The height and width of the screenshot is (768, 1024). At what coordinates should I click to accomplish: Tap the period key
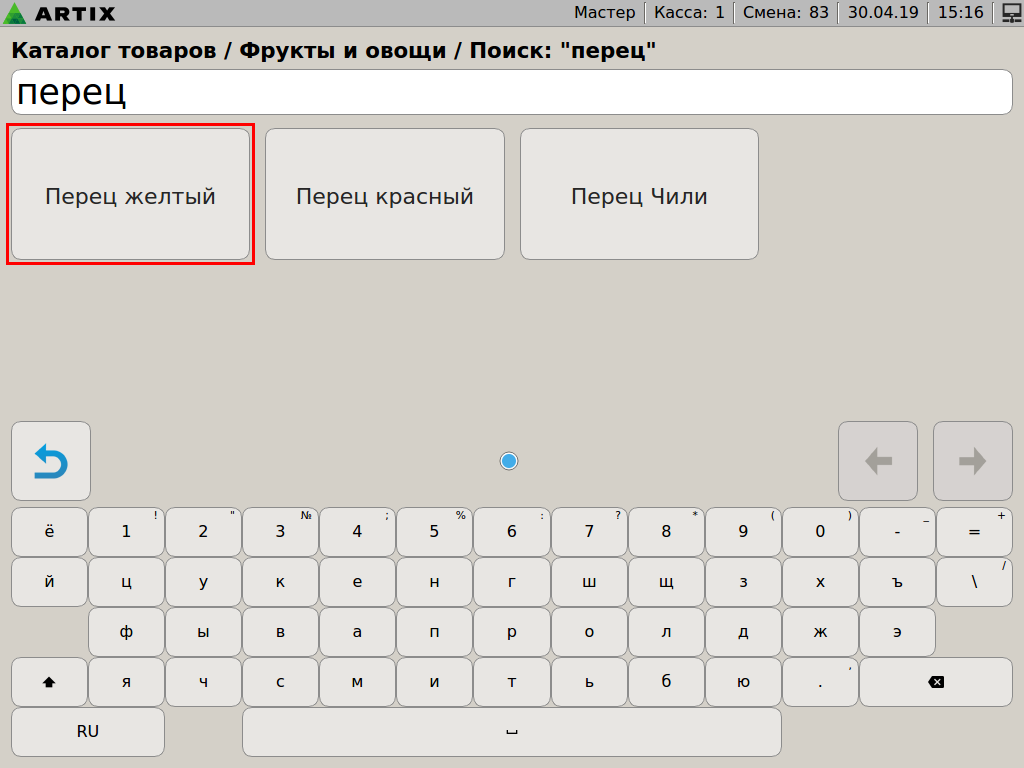820,683
